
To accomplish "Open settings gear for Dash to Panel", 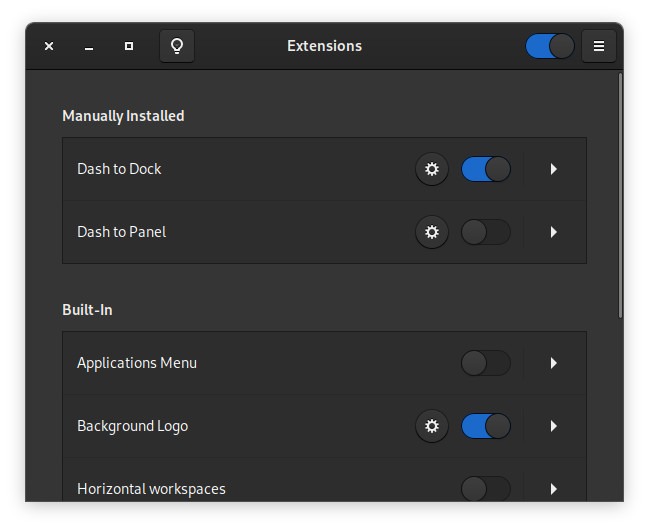I will 432,232.
